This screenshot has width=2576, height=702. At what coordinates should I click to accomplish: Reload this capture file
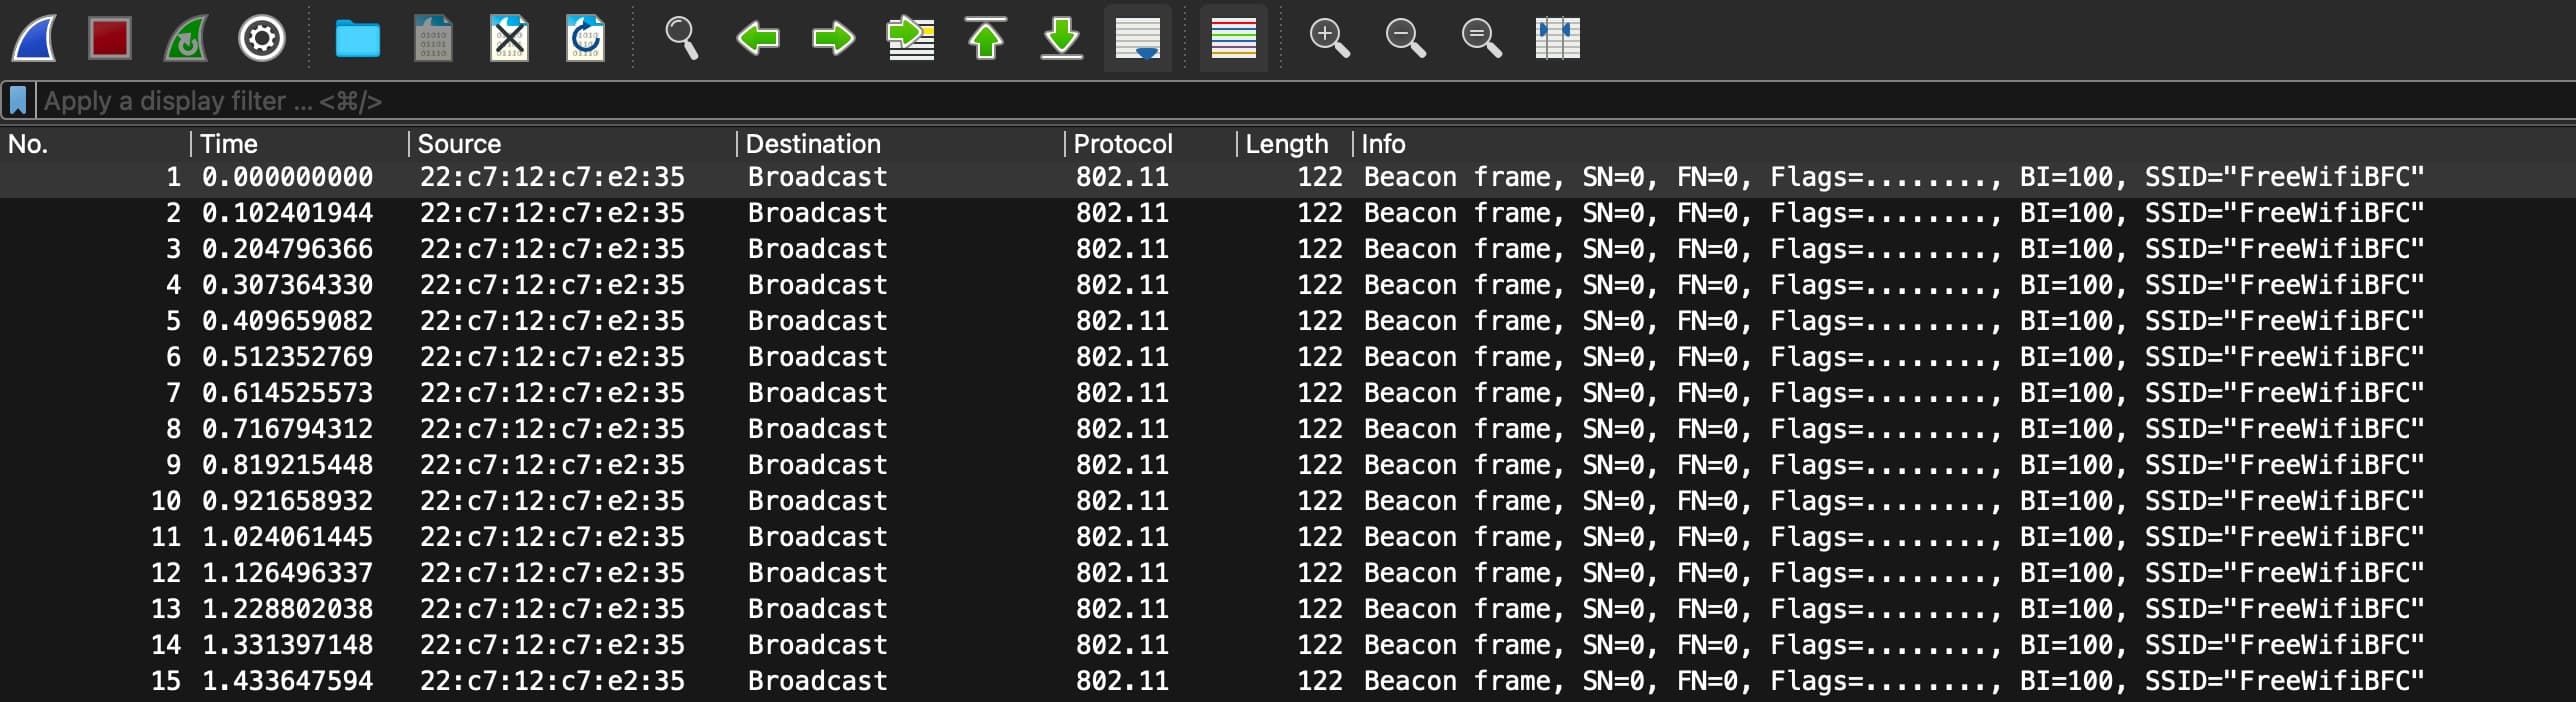click(585, 39)
